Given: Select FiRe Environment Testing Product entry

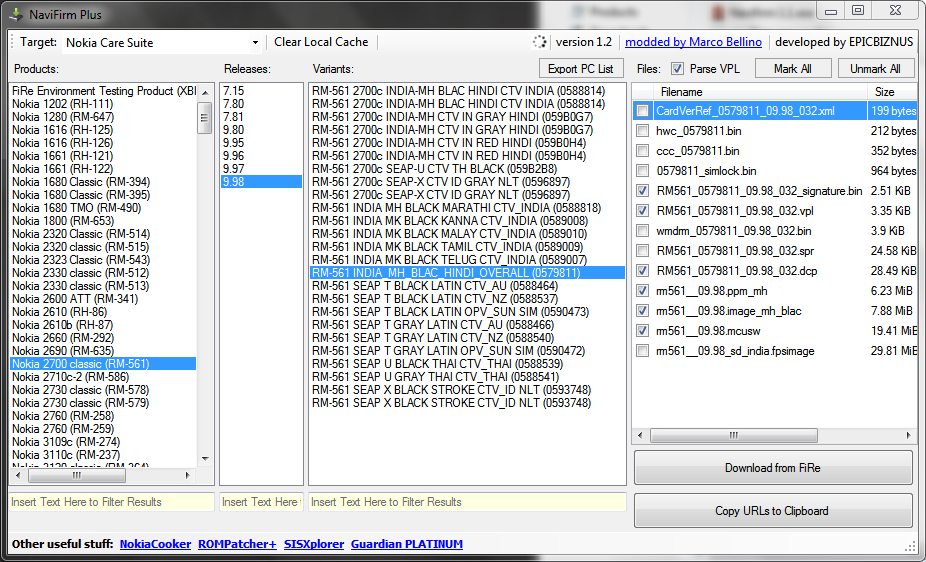Looking at the screenshot, I should tap(103, 91).
